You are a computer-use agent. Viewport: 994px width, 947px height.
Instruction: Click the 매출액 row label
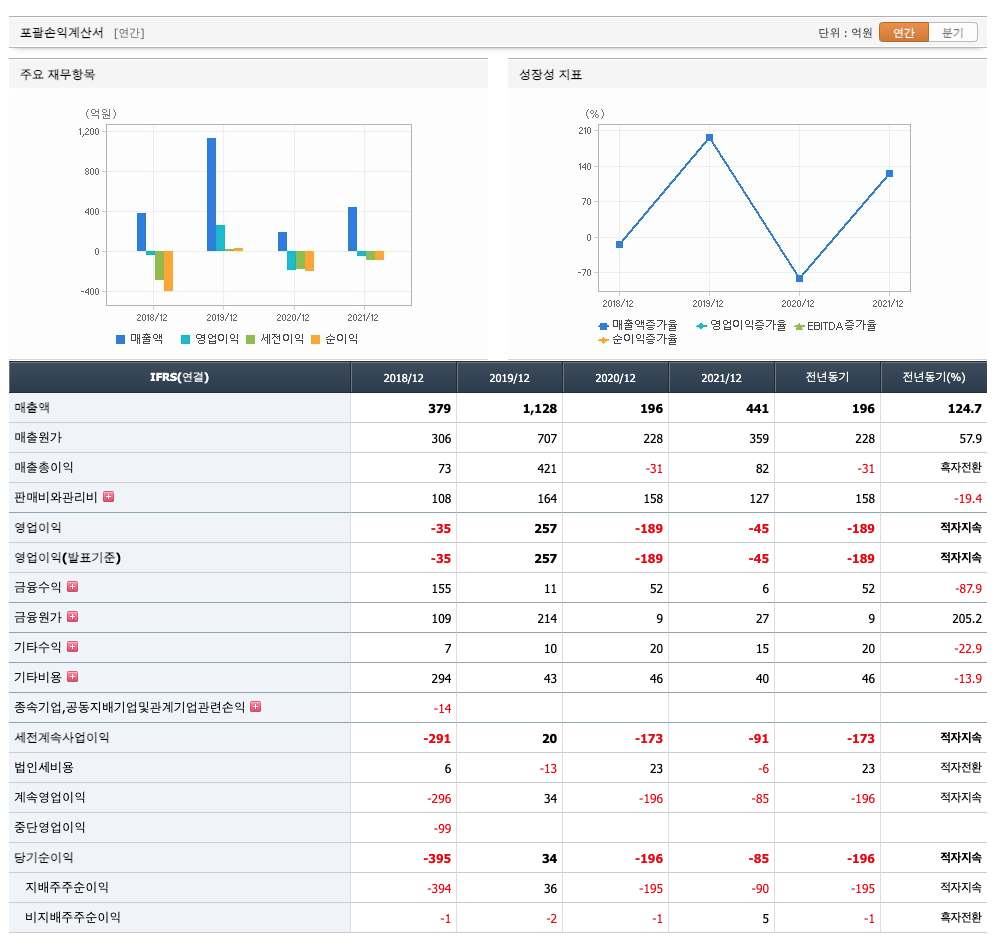click(32, 408)
